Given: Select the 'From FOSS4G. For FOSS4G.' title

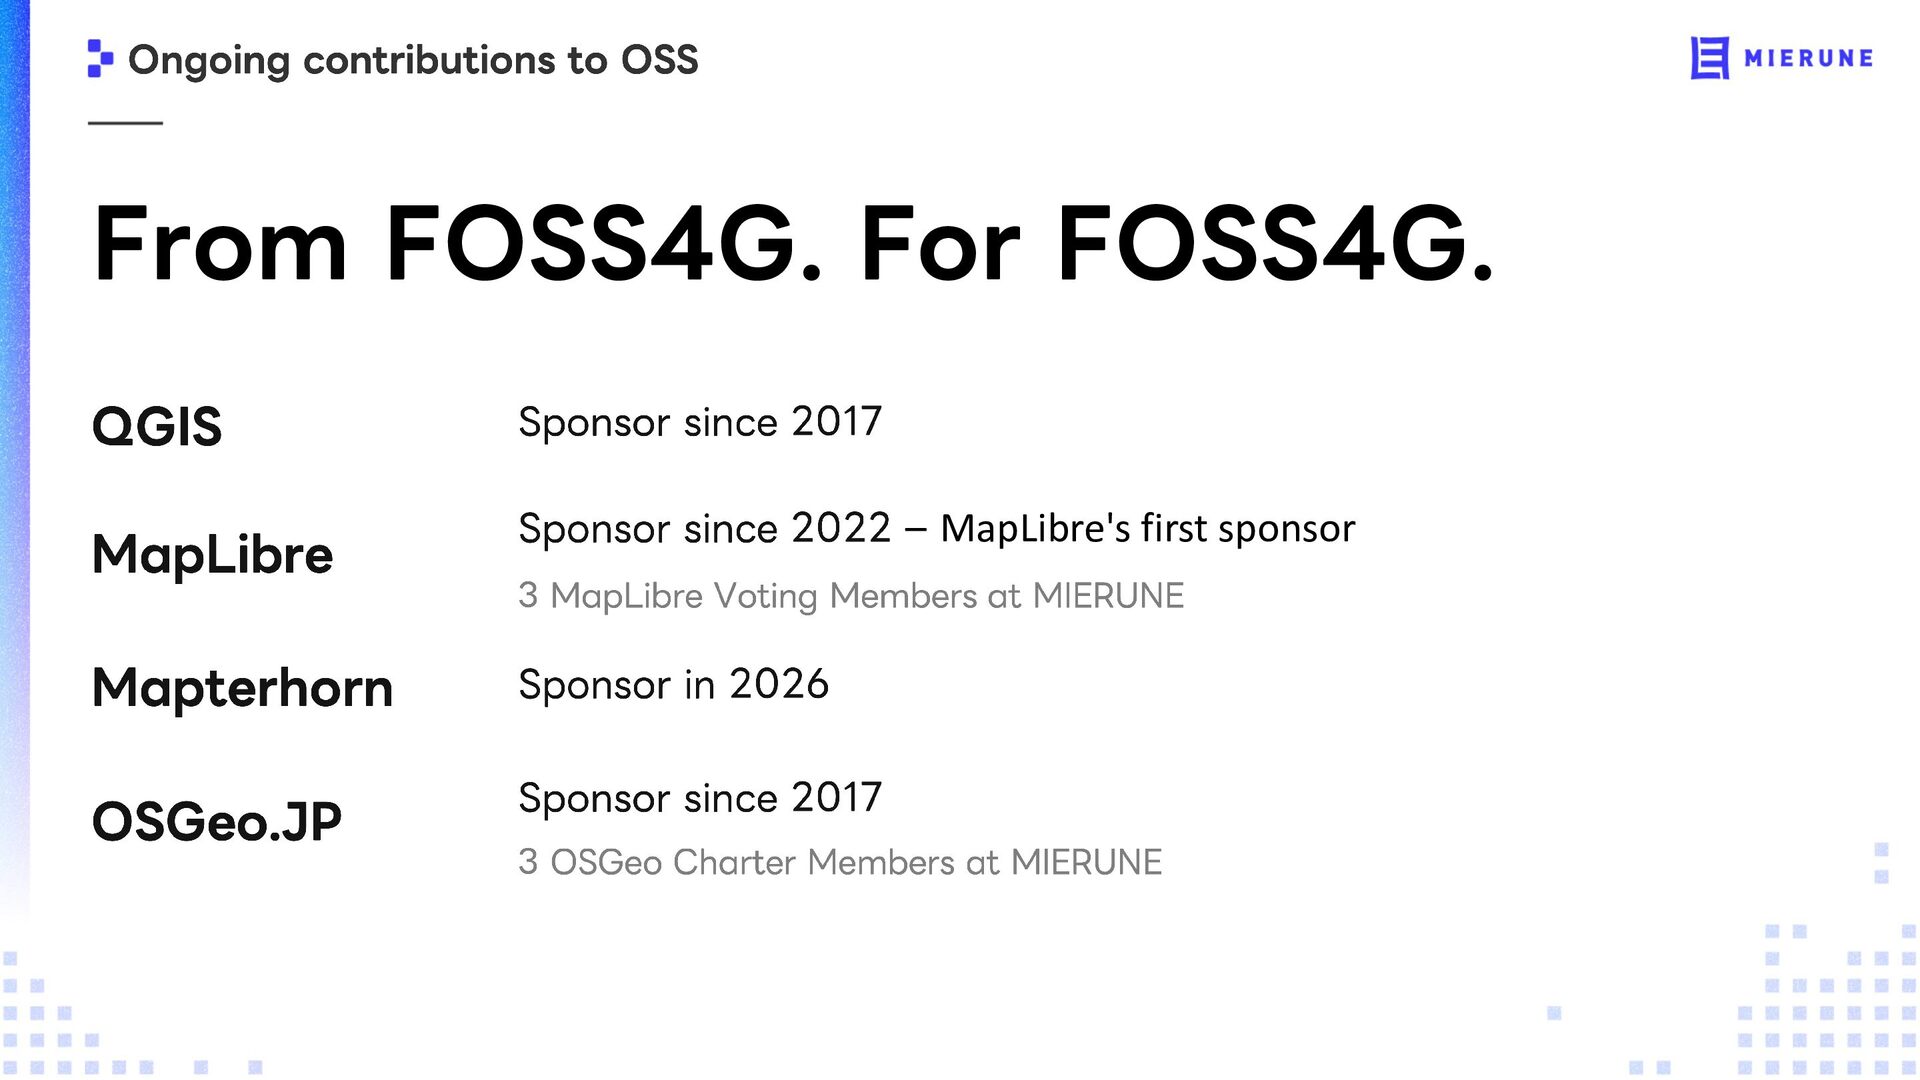Looking at the screenshot, I should (x=793, y=243).
